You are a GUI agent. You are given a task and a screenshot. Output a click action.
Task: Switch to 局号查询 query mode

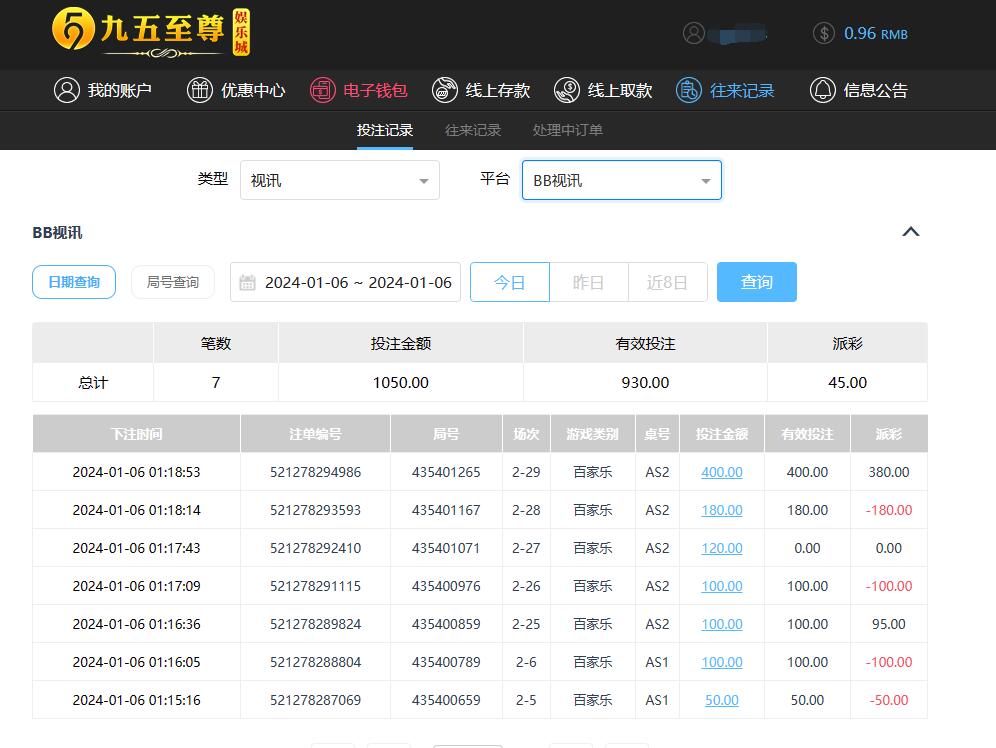pos(173,282)
